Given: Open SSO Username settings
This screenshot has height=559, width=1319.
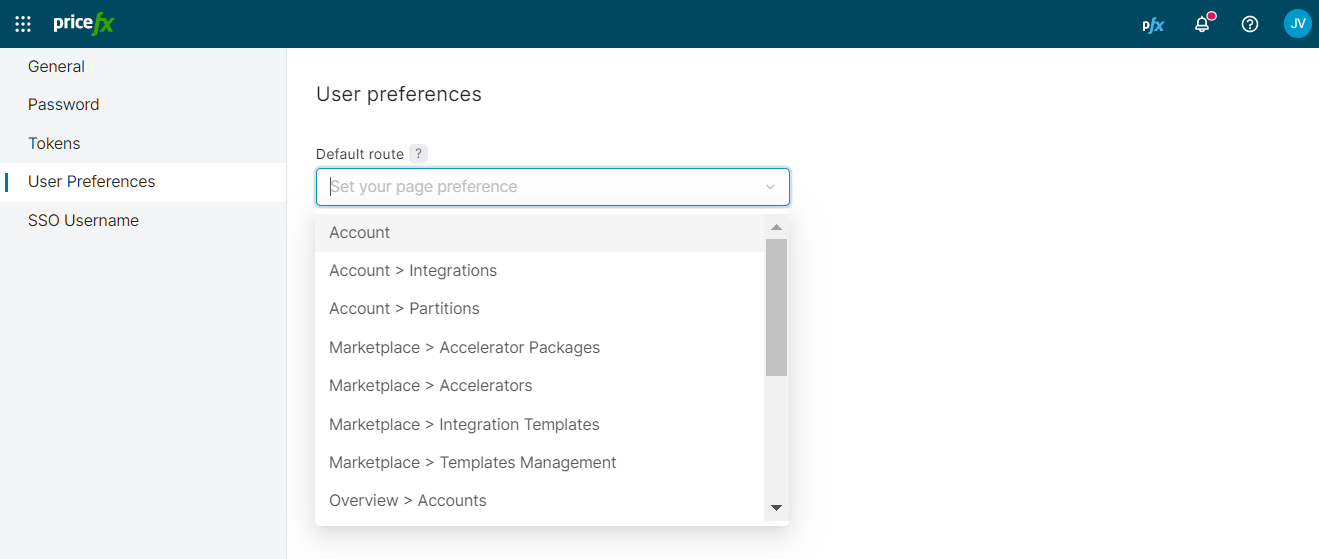Looking at the screenshot, I should (x=83, y=221).
